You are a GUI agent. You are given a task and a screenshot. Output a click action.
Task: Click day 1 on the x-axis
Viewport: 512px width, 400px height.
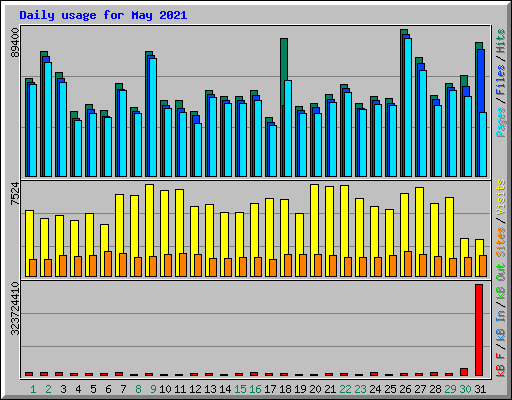[x=33, y=389]
